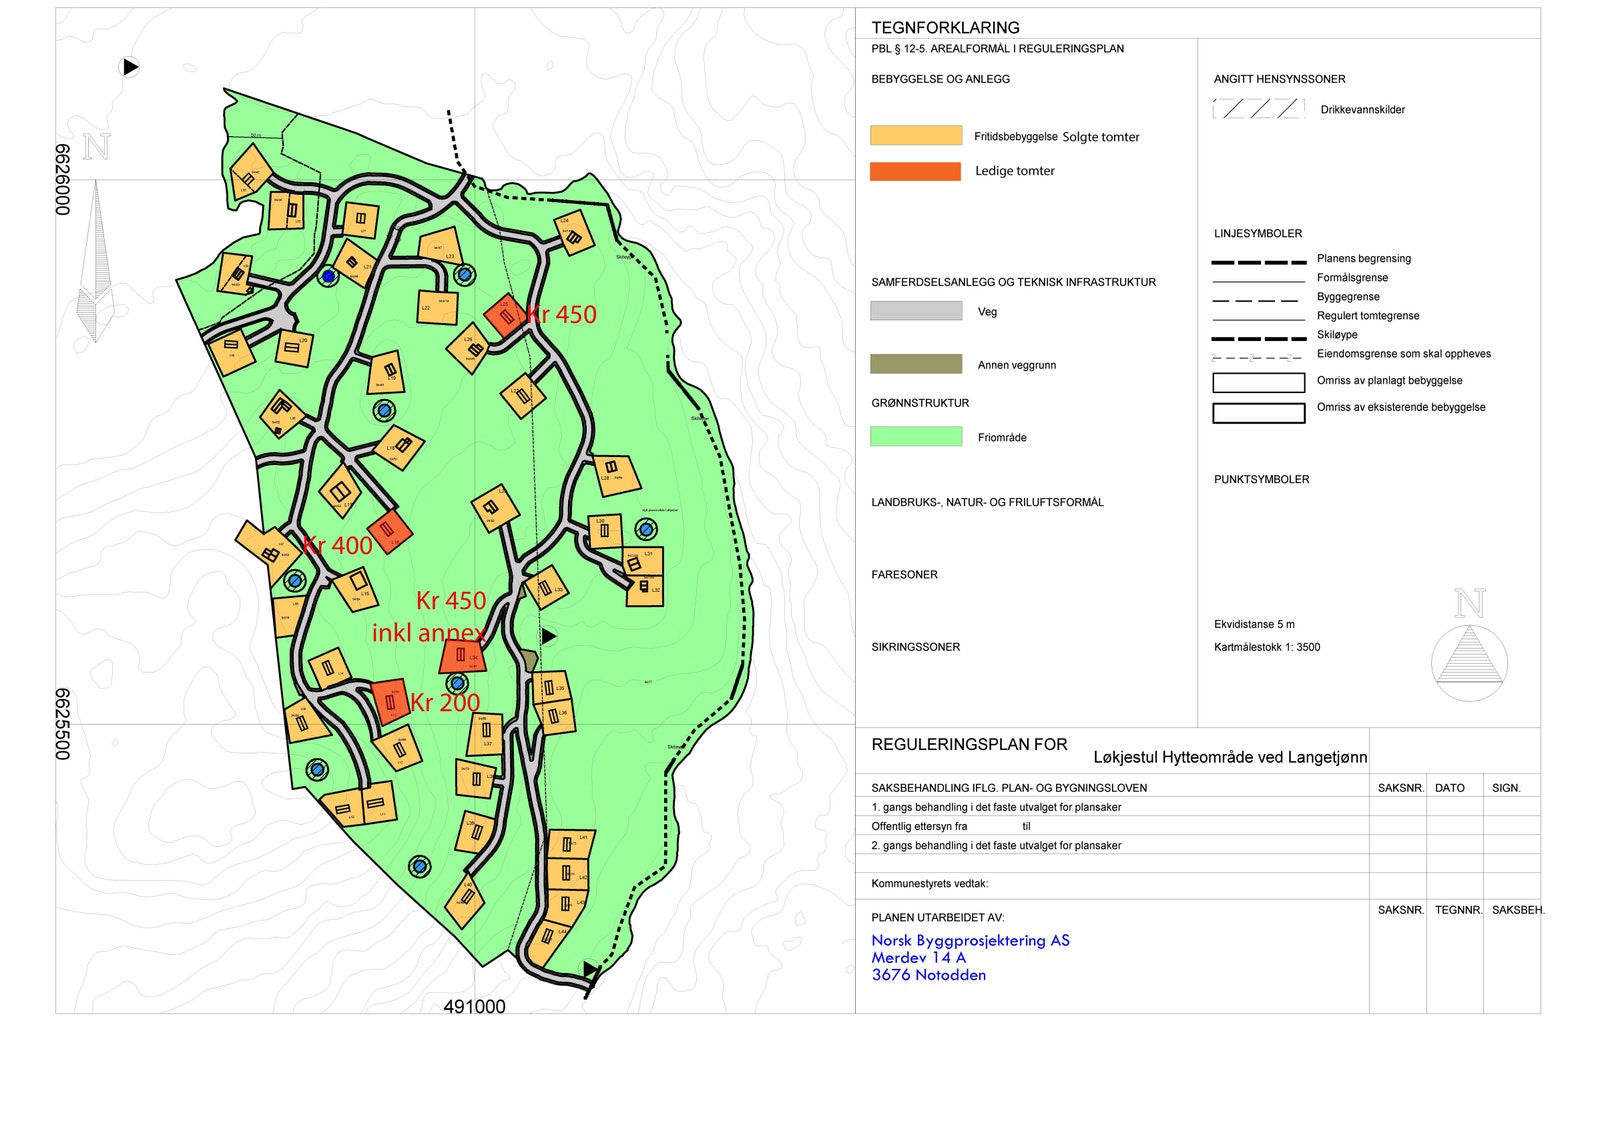Click the 'Kr 400' price label
This screenshot has width=1600, height=1131.
[x=338, y=545]
